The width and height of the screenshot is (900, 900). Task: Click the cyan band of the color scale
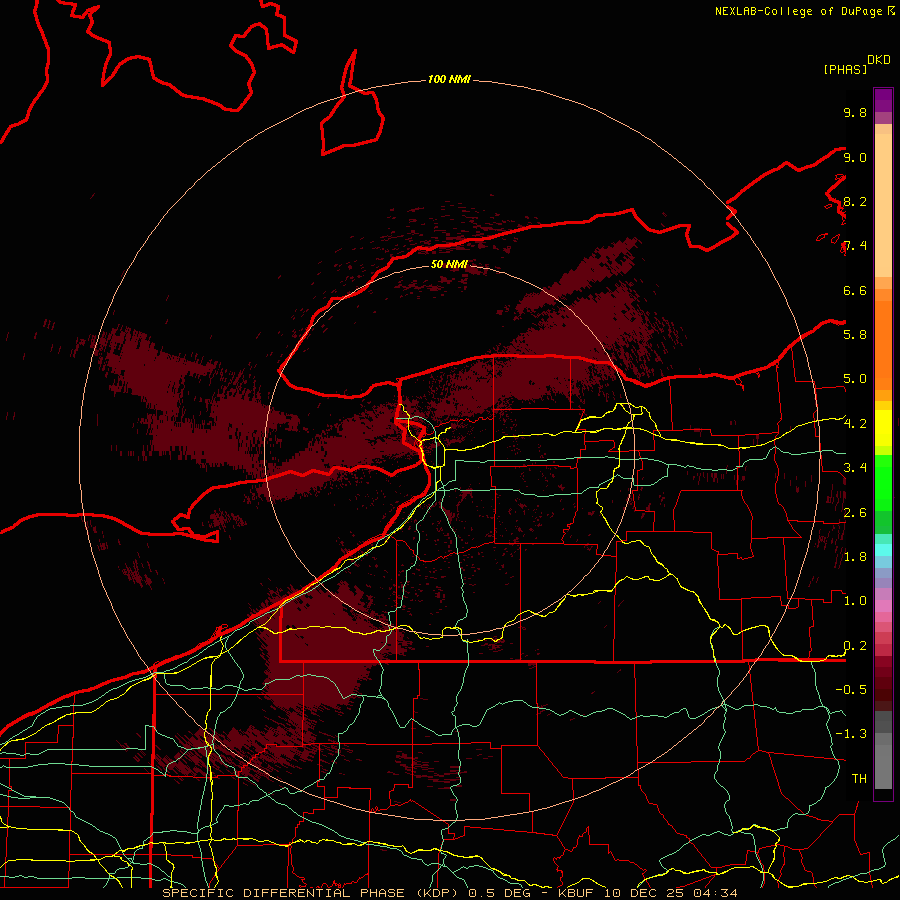(883, 549)
